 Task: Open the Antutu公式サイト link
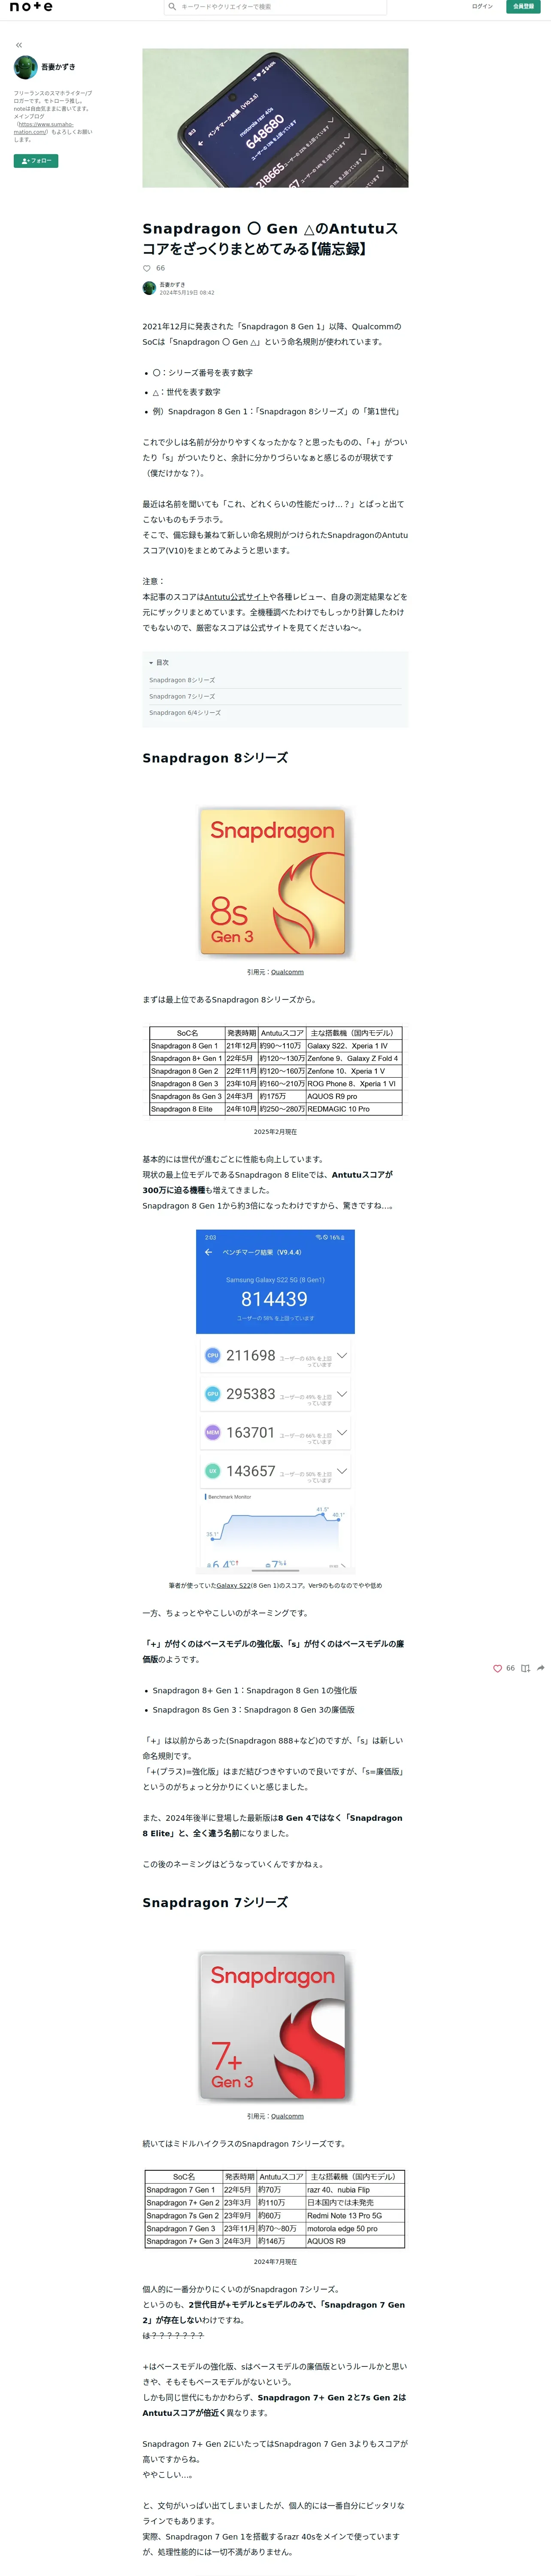[x=236, y=597]
